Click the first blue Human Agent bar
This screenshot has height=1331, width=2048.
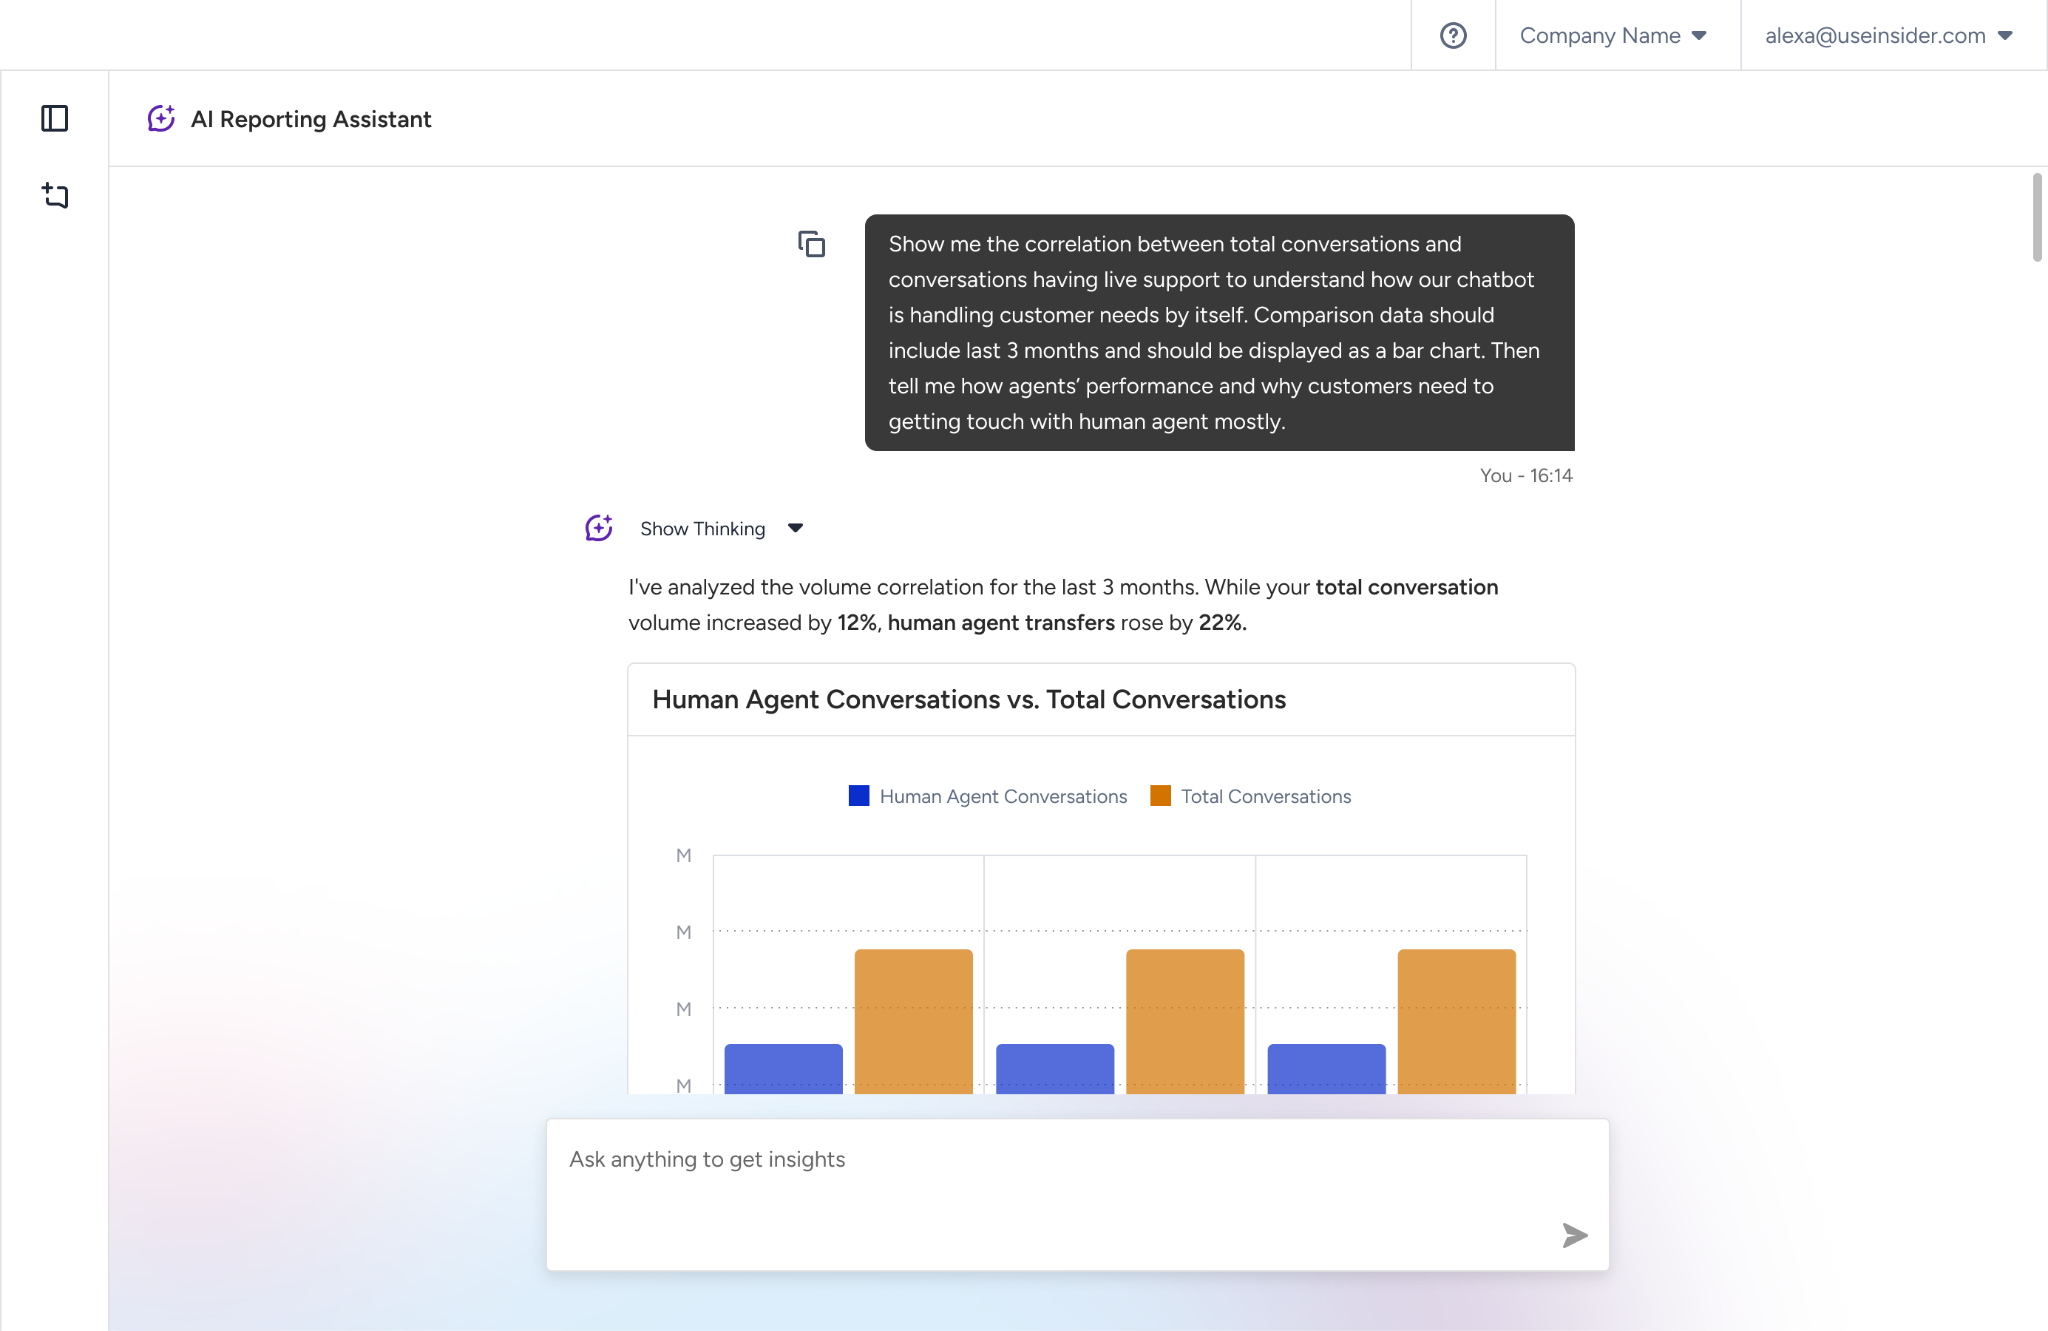click(x=783, y=1069)
